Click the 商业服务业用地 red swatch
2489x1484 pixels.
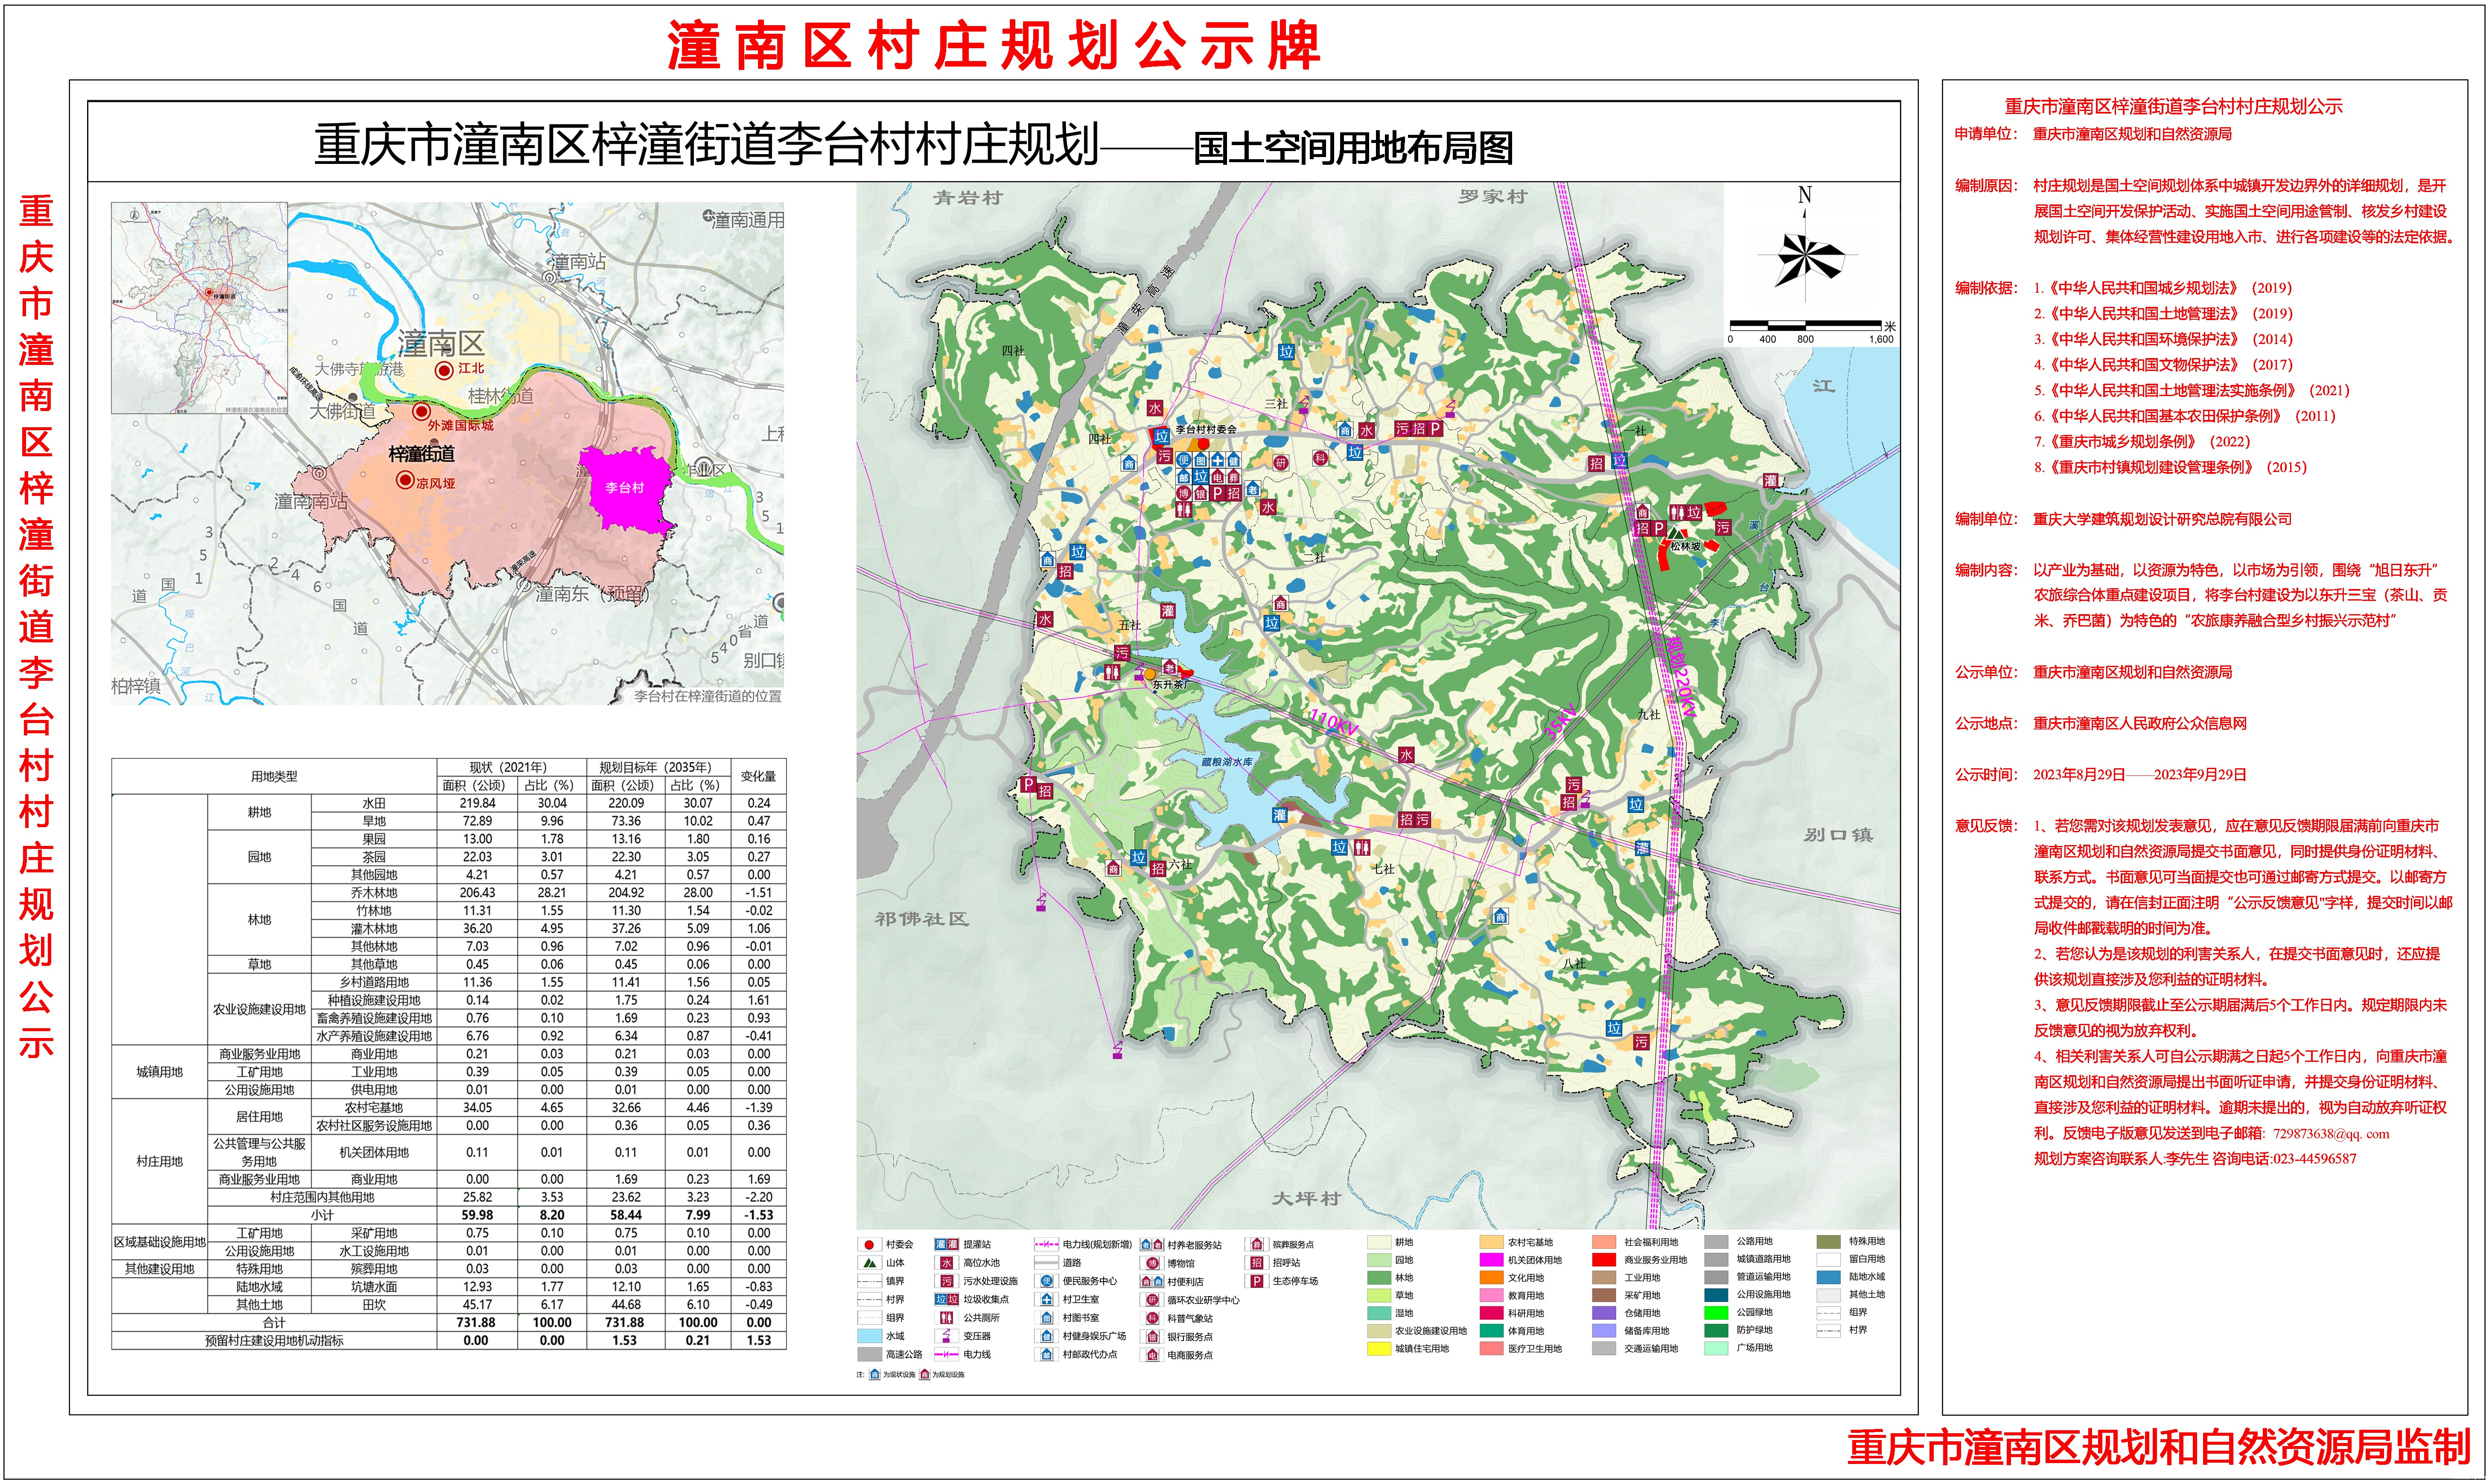pyautogui.click(x=1604, y=1260)
